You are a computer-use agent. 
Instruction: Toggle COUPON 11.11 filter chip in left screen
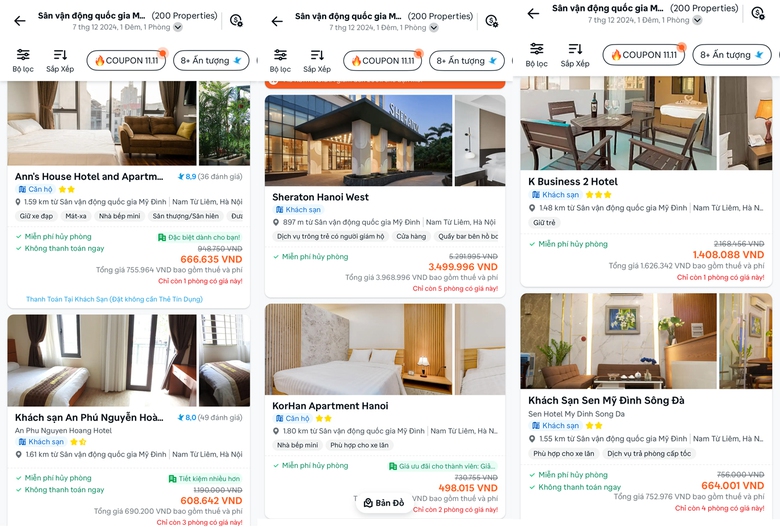[x=126, y=61]
